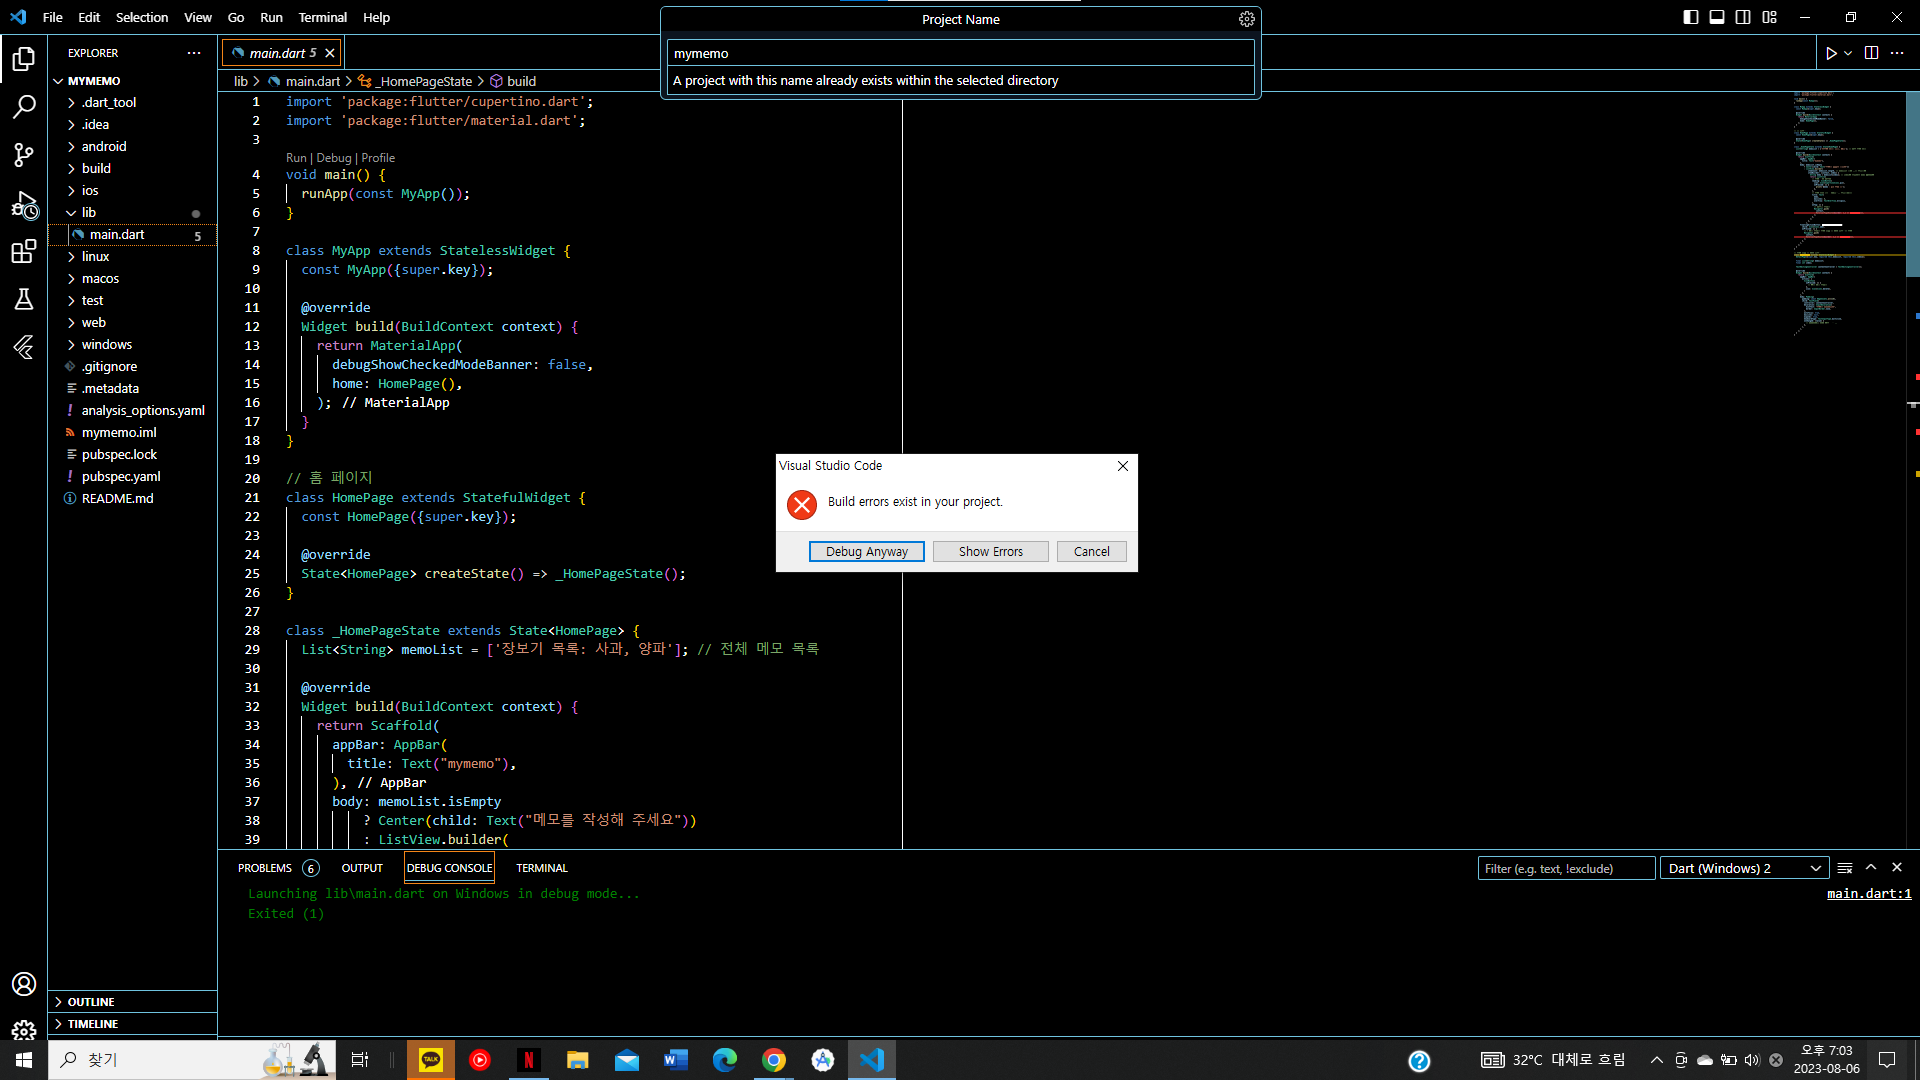Image resolution: width=1920 pixels, height=1080 pixels.
Task: Click the editor minimap
Action: point(1848,214)
